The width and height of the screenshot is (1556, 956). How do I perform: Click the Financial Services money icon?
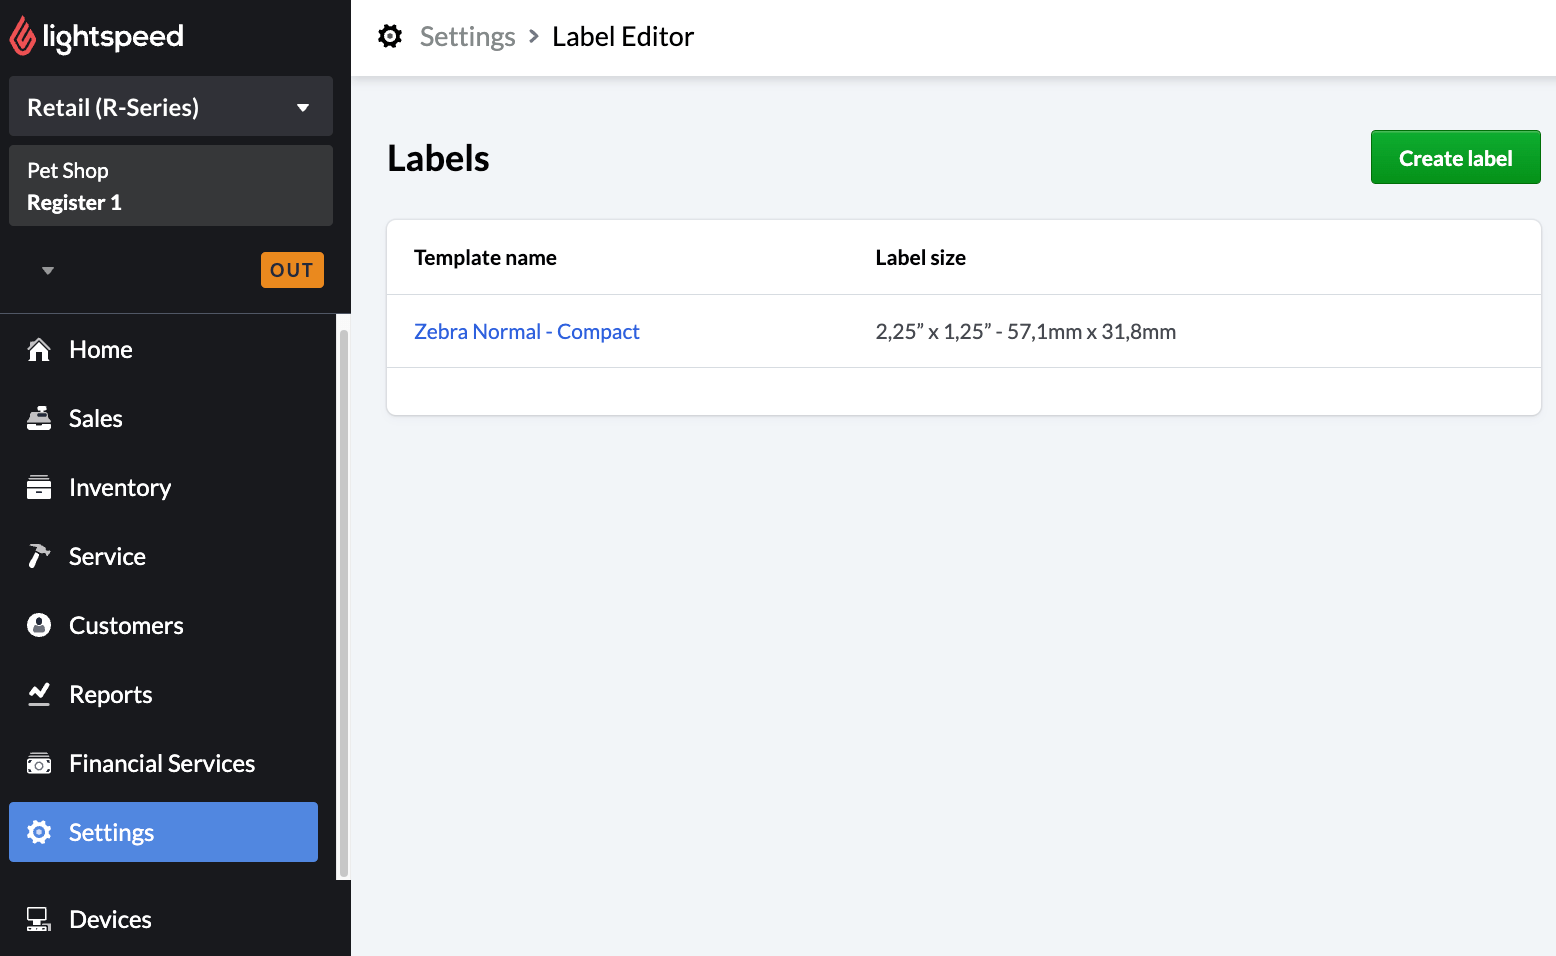39,764
